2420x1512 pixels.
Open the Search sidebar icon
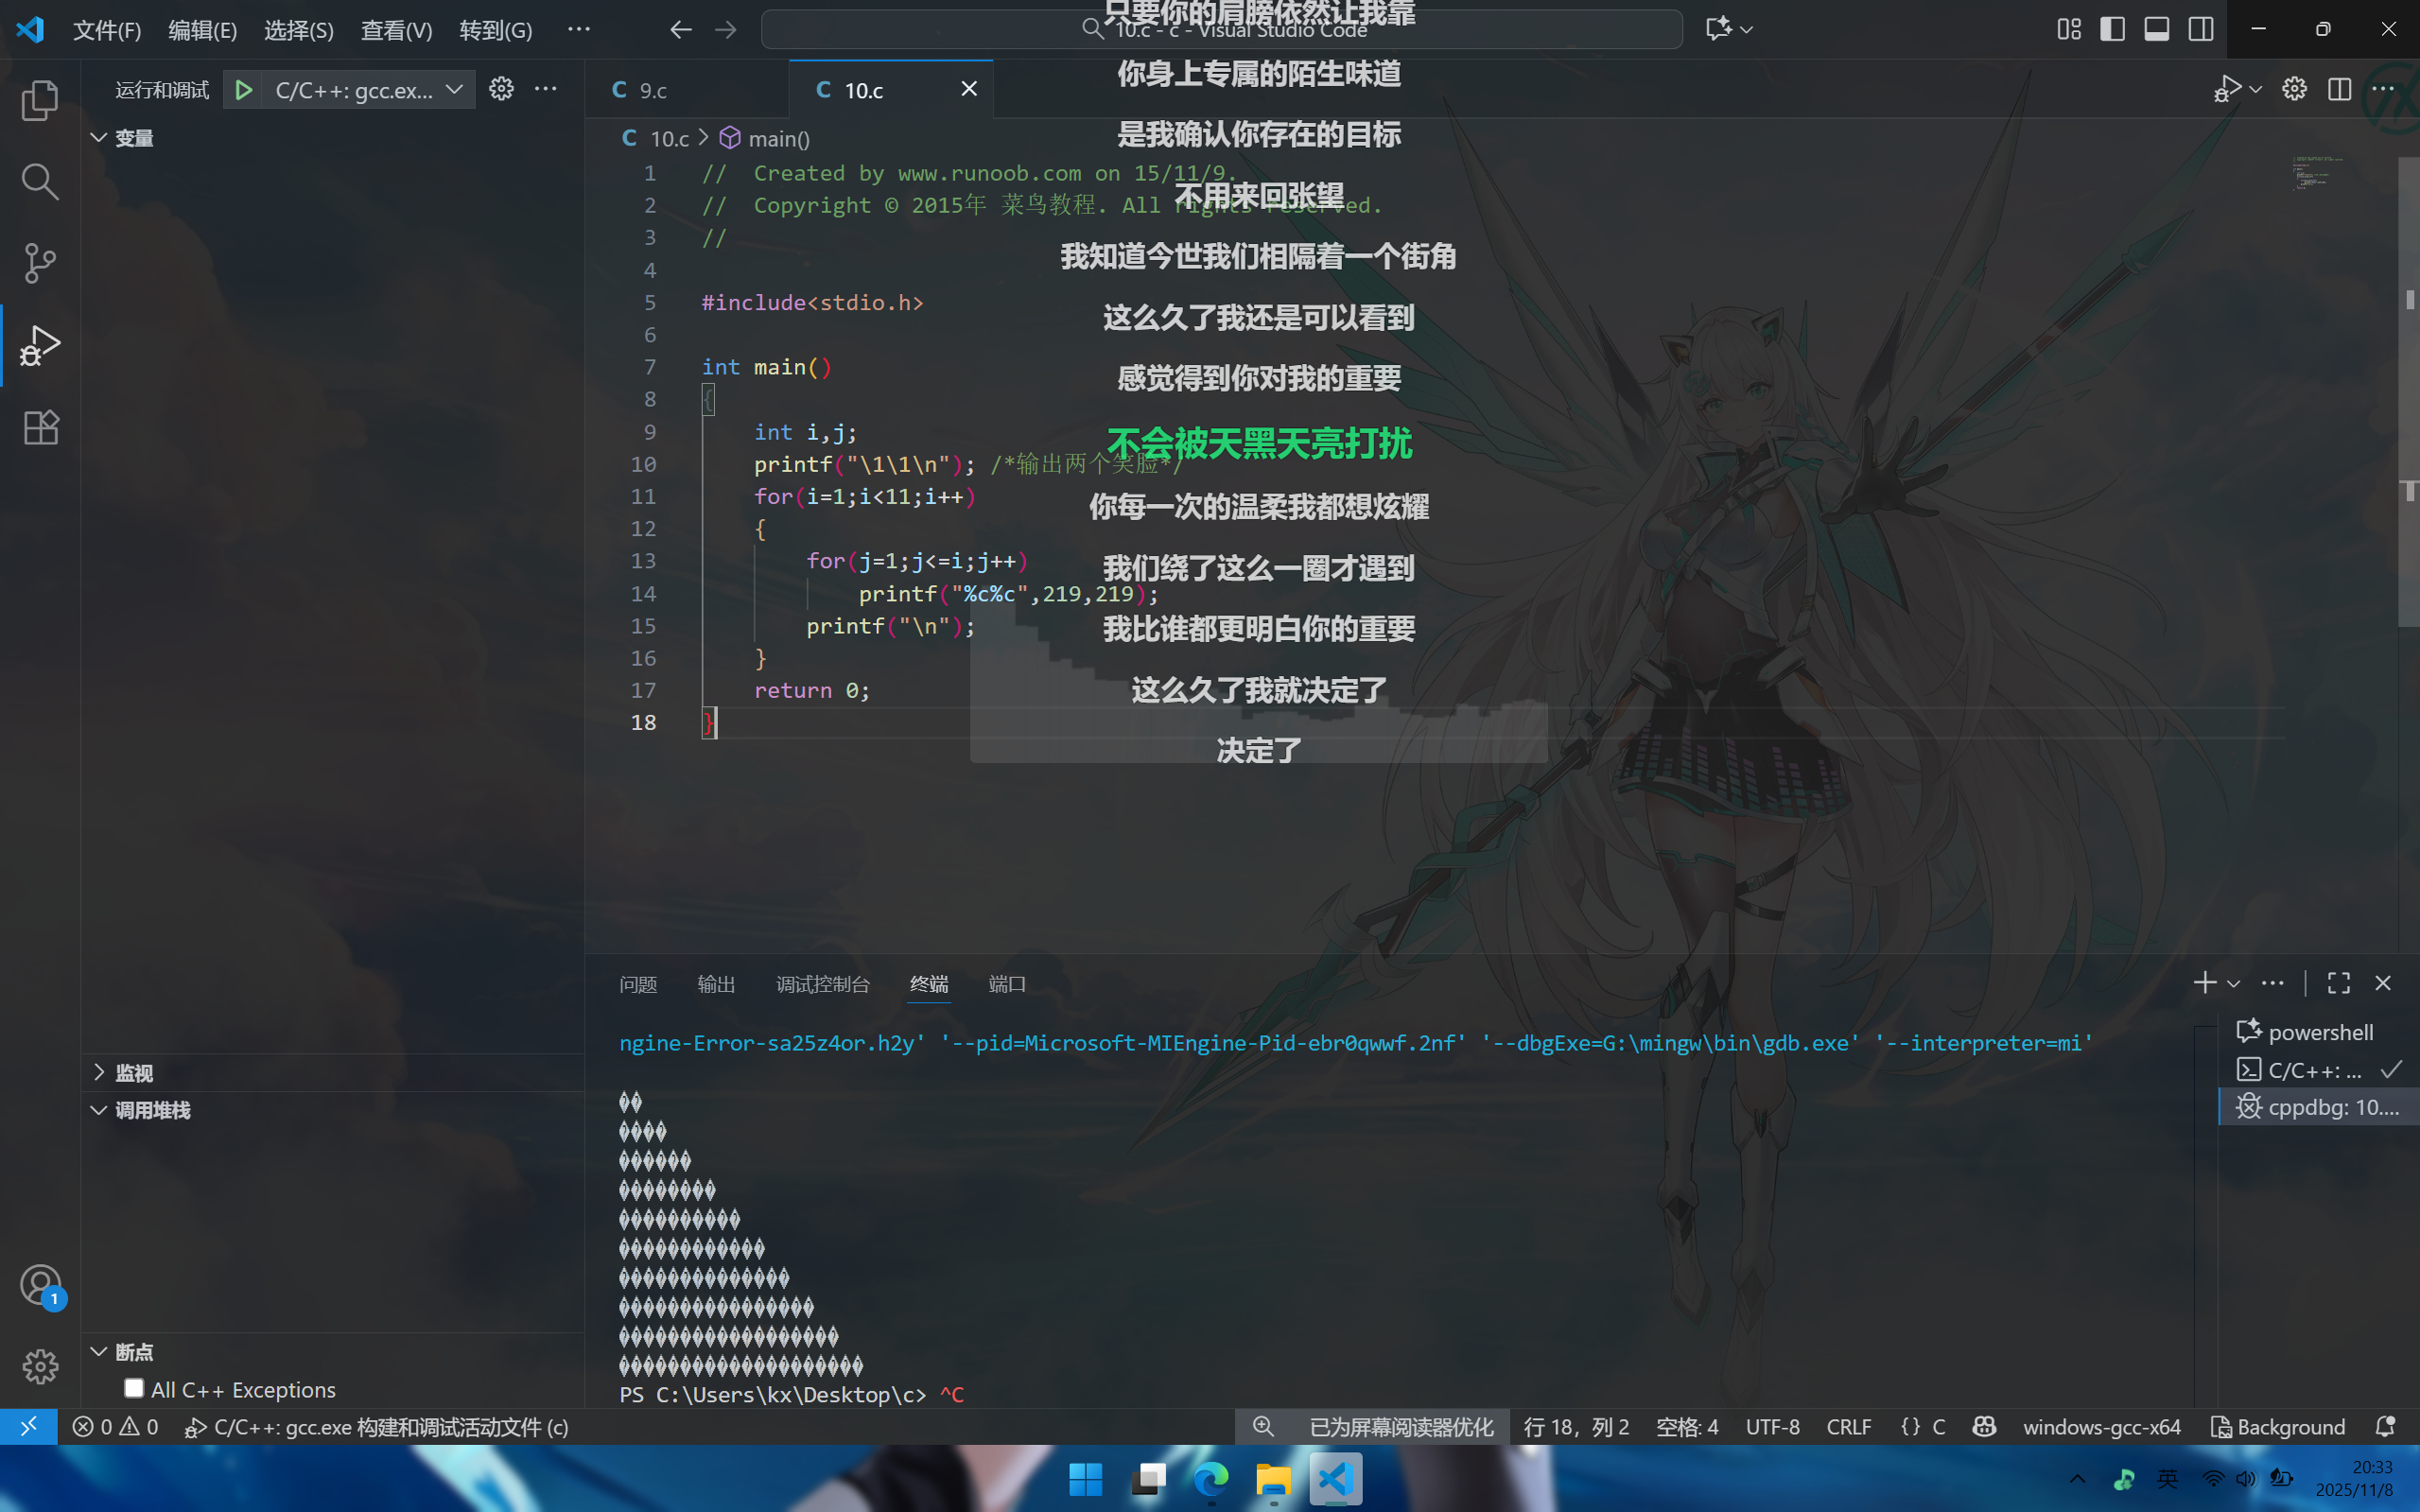click(x=40, y=181)
